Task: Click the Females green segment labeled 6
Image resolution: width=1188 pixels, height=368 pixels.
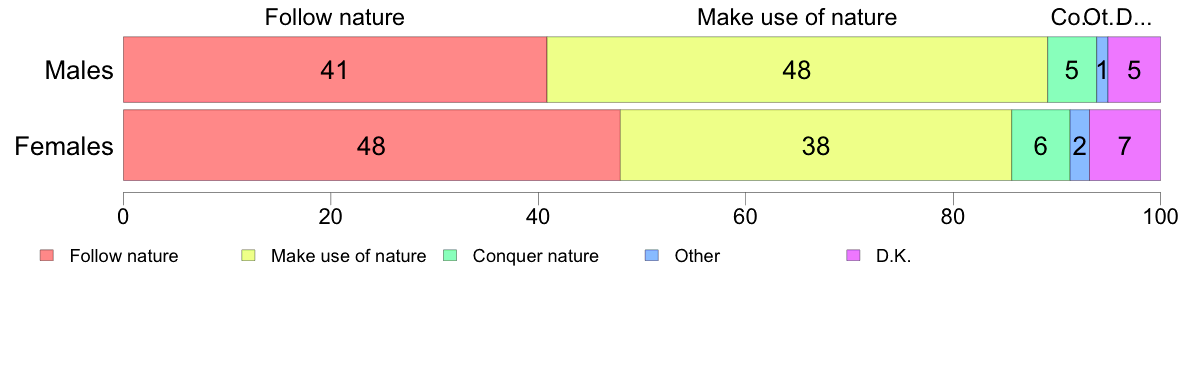Action: tap(1040, 145)
